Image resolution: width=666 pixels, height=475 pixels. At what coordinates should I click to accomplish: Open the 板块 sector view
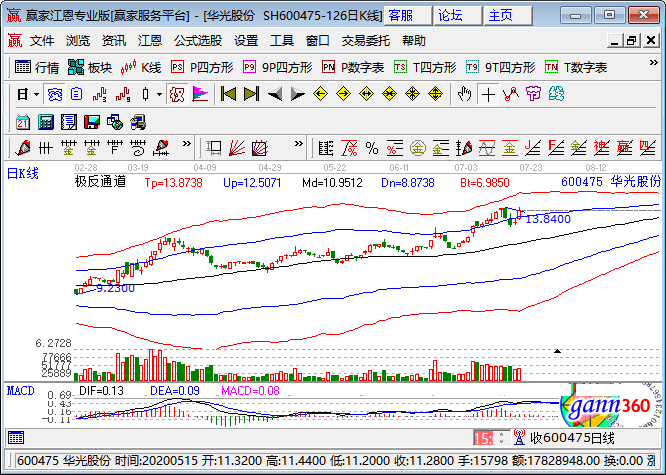pos(90,67)
